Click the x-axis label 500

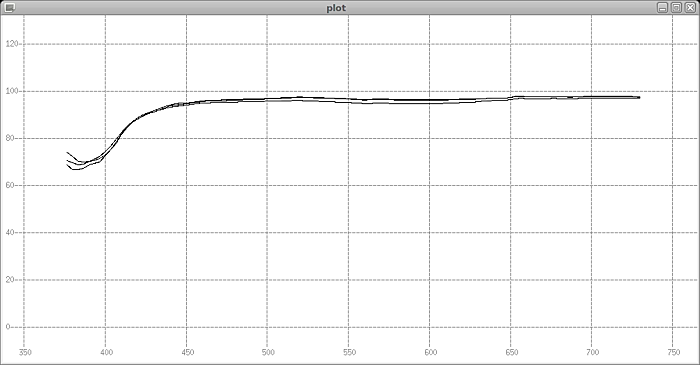(x=268, y=353)
